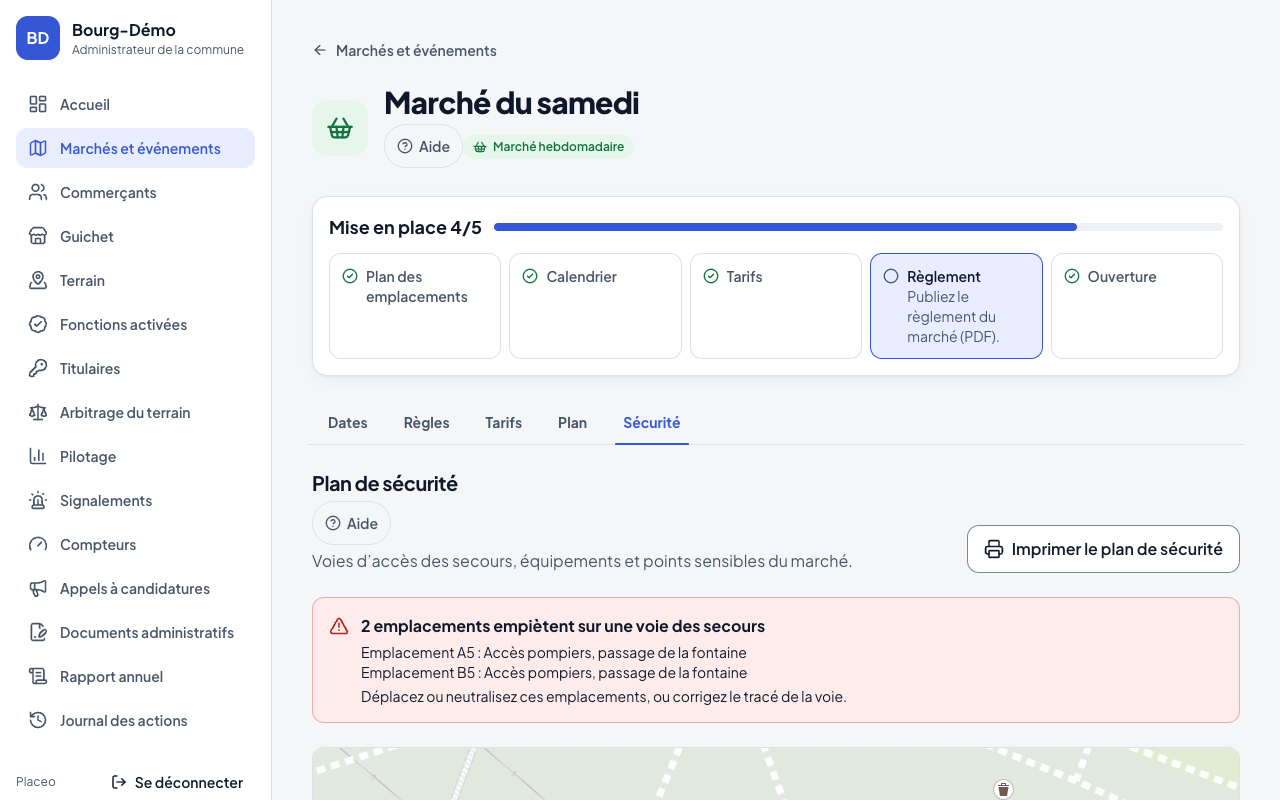Click the Emplacement A5 warning line
Screen dimensions: 1280x800
pyautogui.click(x=554, y=653)
